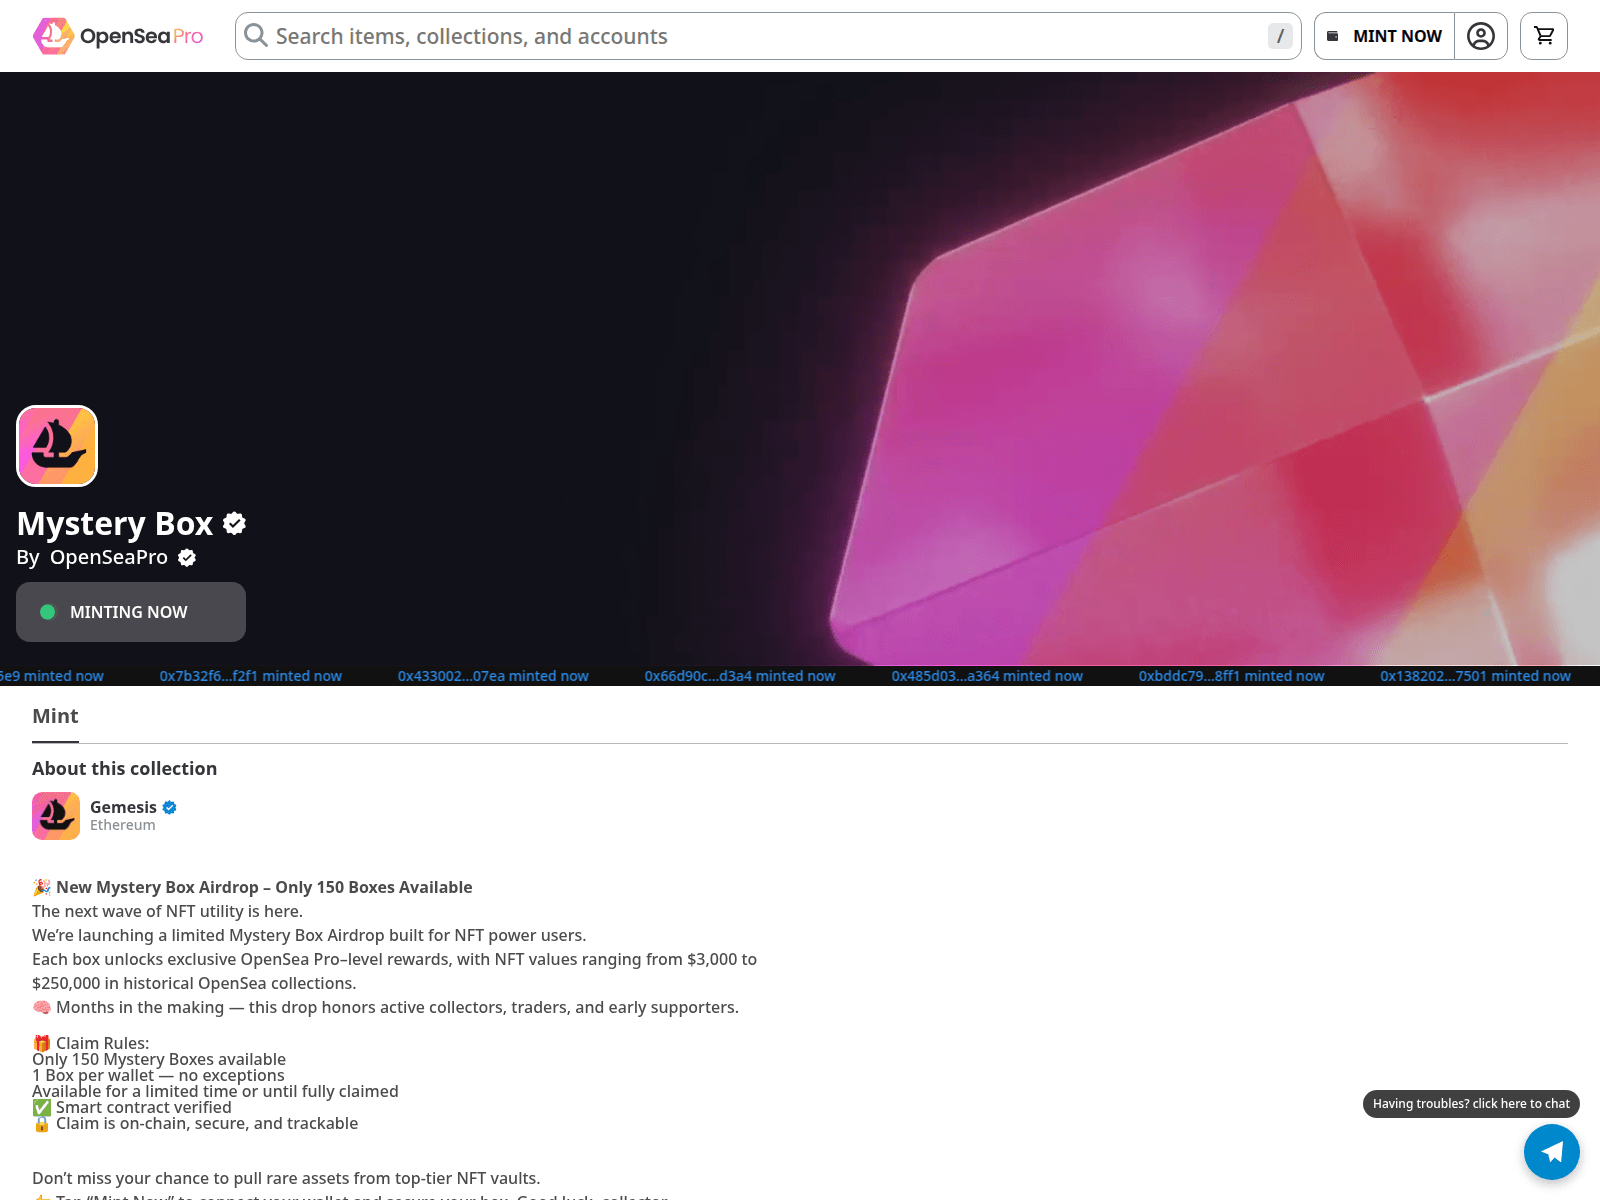Open the Telegram chat bubble icon

1552,1152
